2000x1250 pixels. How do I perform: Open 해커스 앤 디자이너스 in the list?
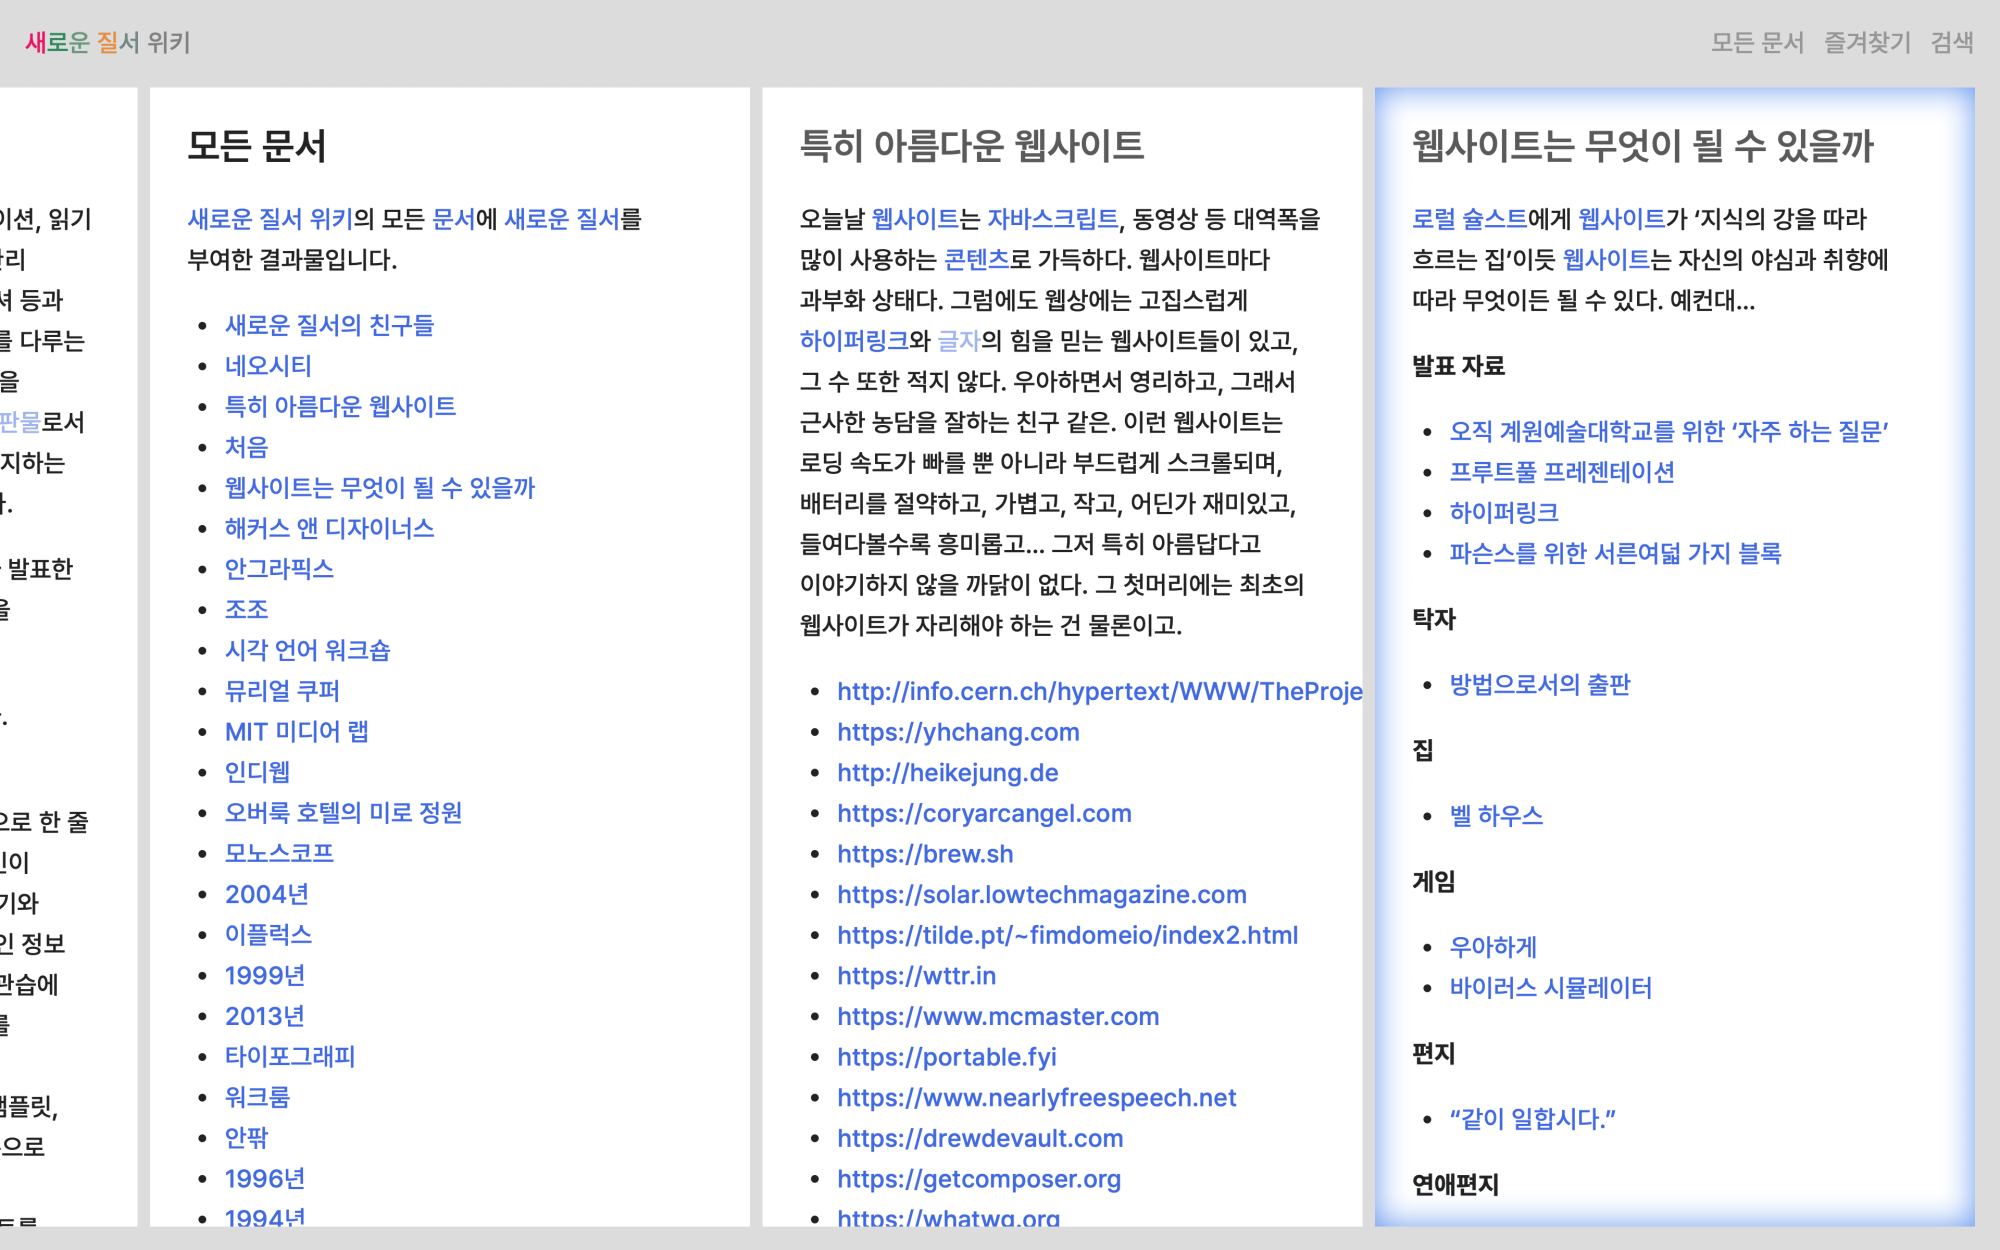click(x=329, y=528)
